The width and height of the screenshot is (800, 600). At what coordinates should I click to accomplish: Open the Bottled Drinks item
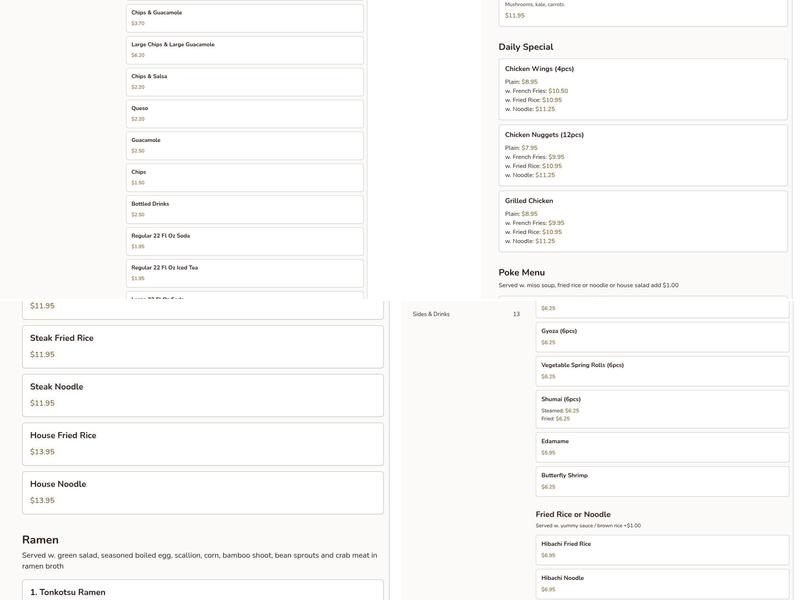click(244, 209)
